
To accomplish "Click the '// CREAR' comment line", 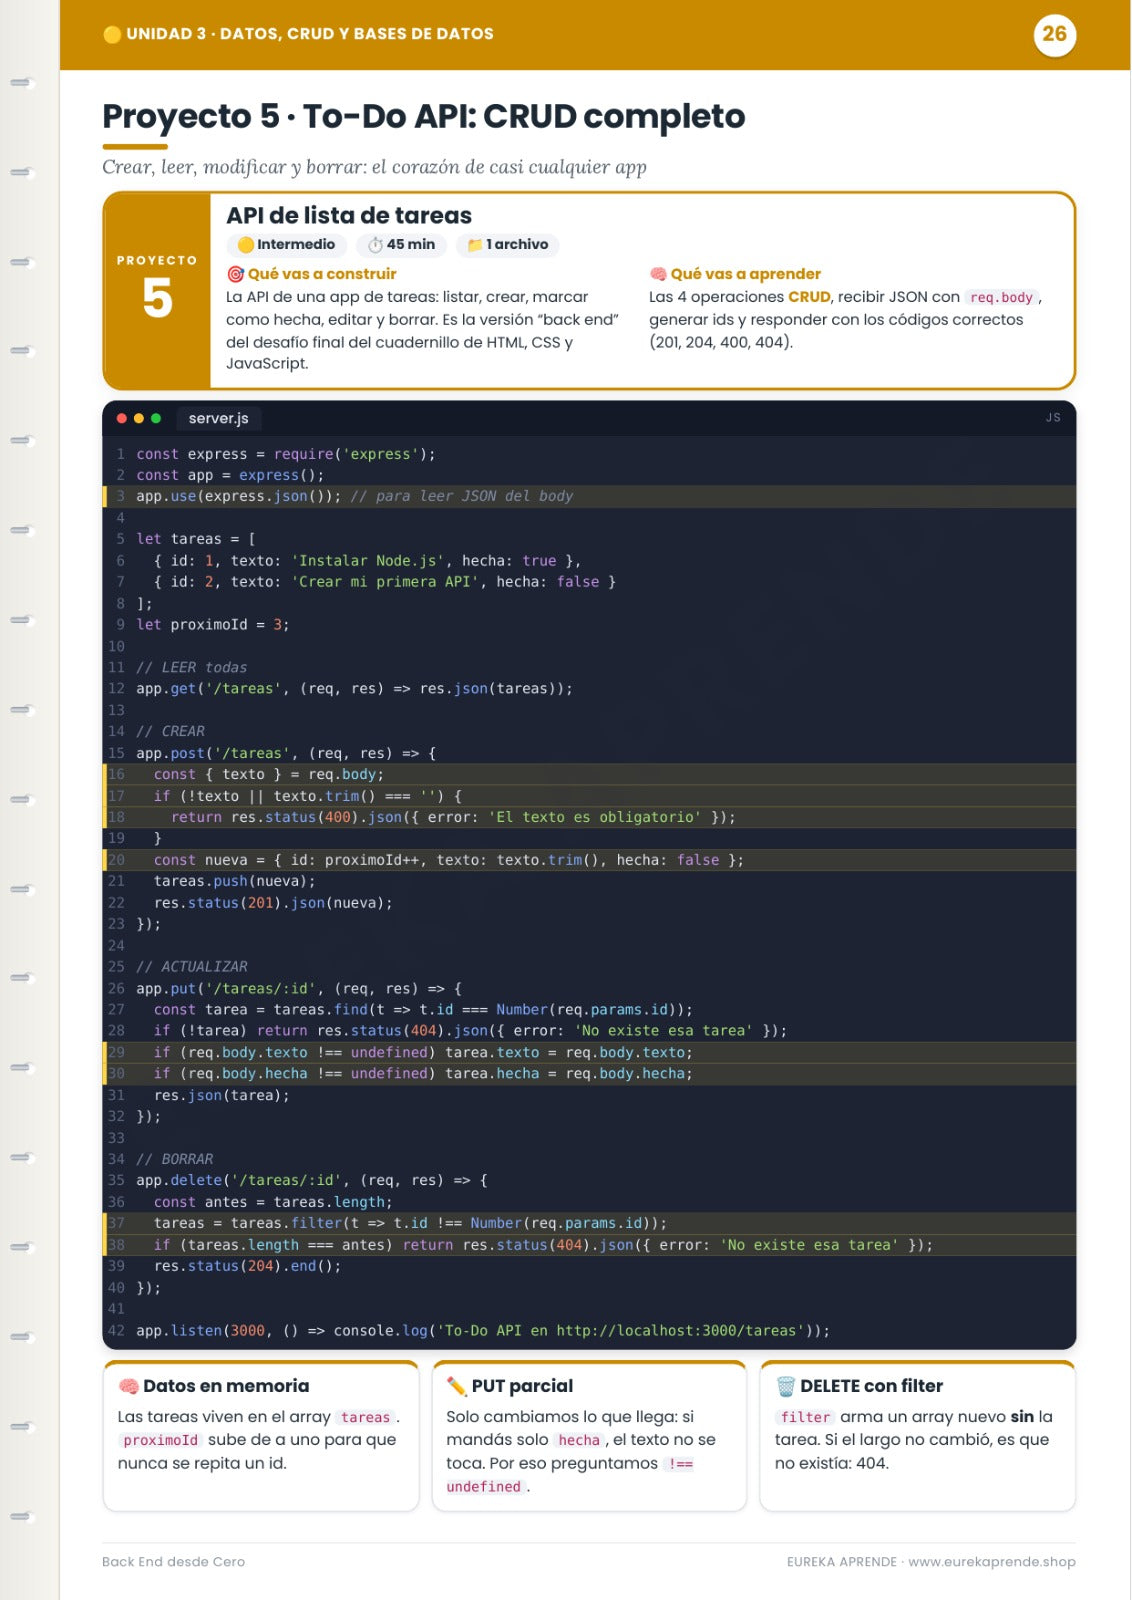I will tap(171, 732).
